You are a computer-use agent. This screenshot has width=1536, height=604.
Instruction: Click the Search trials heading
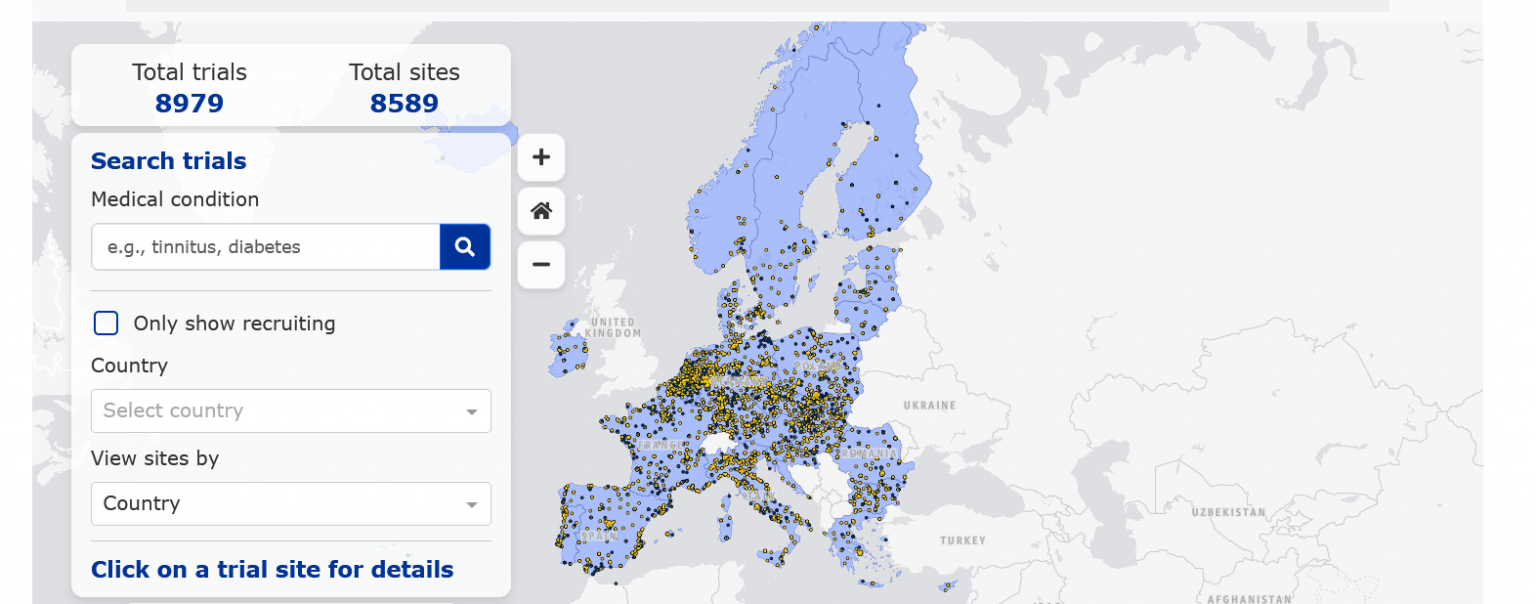[x=168, y=161]
